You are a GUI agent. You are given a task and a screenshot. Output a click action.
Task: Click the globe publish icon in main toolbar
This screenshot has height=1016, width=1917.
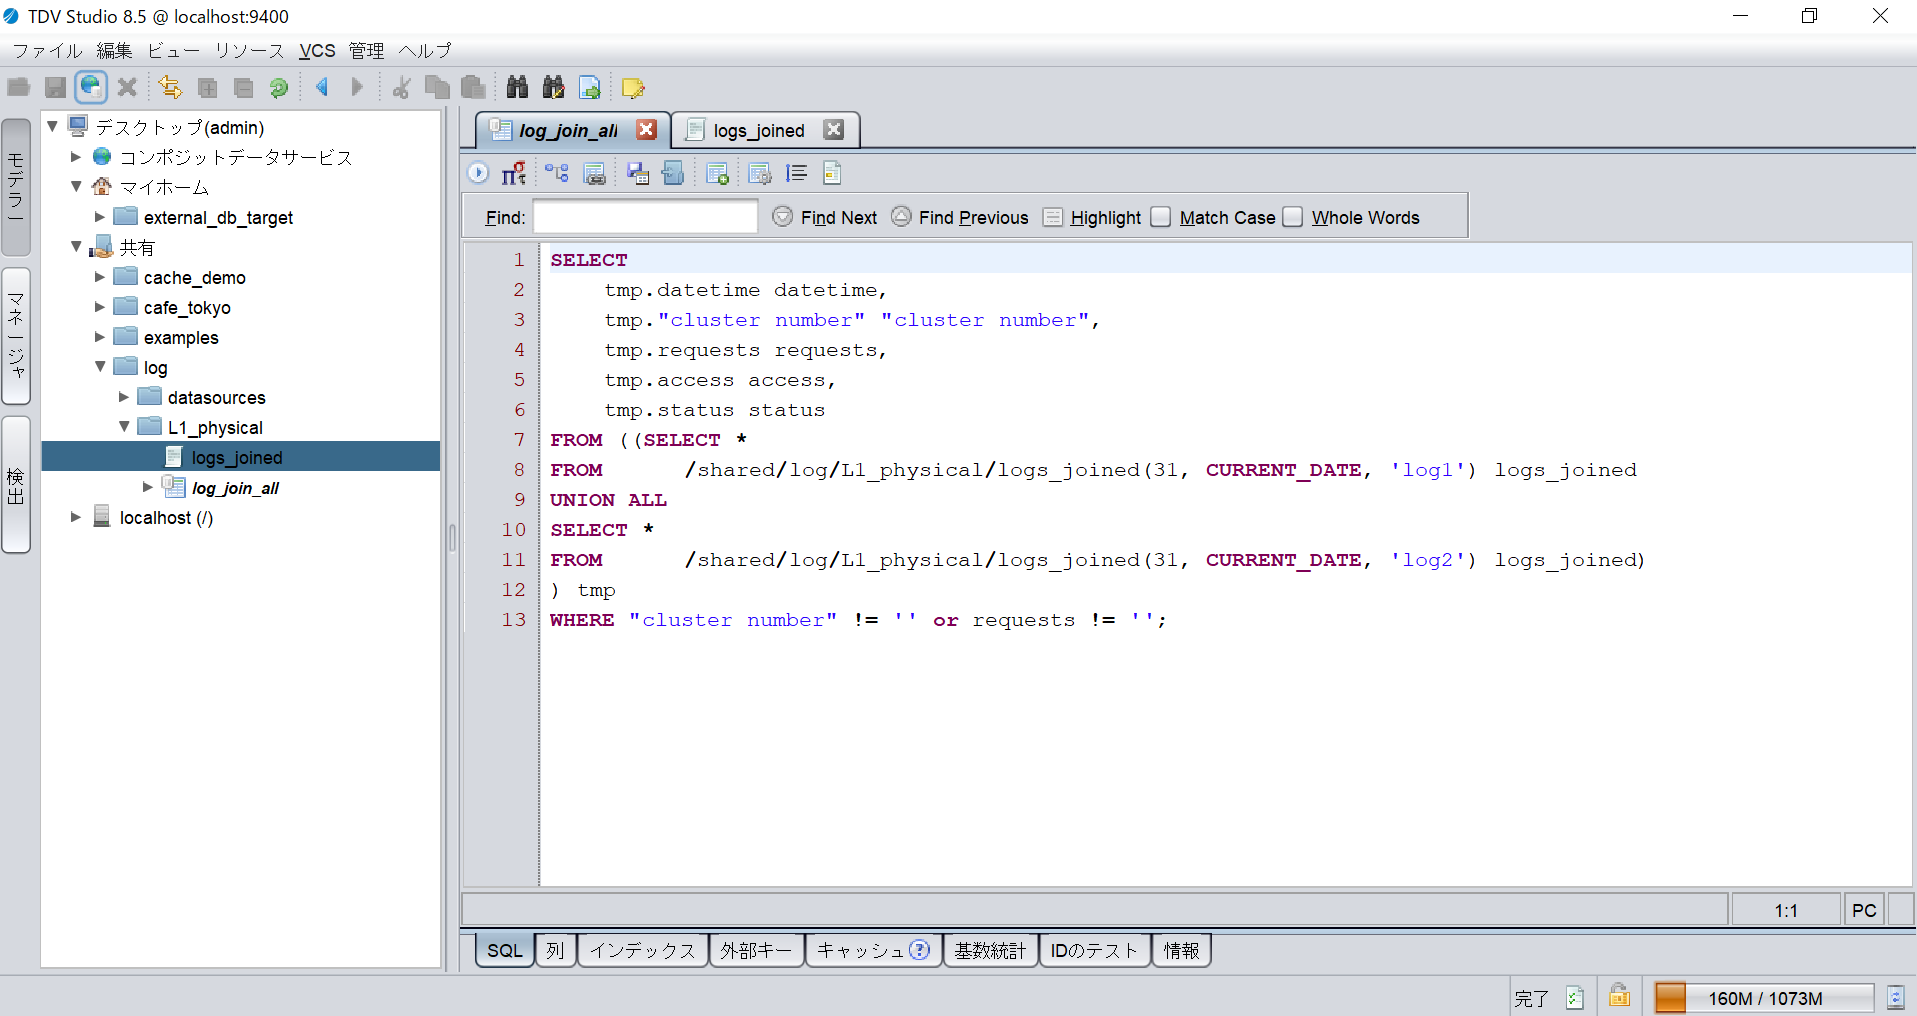[x=91, y=88]
